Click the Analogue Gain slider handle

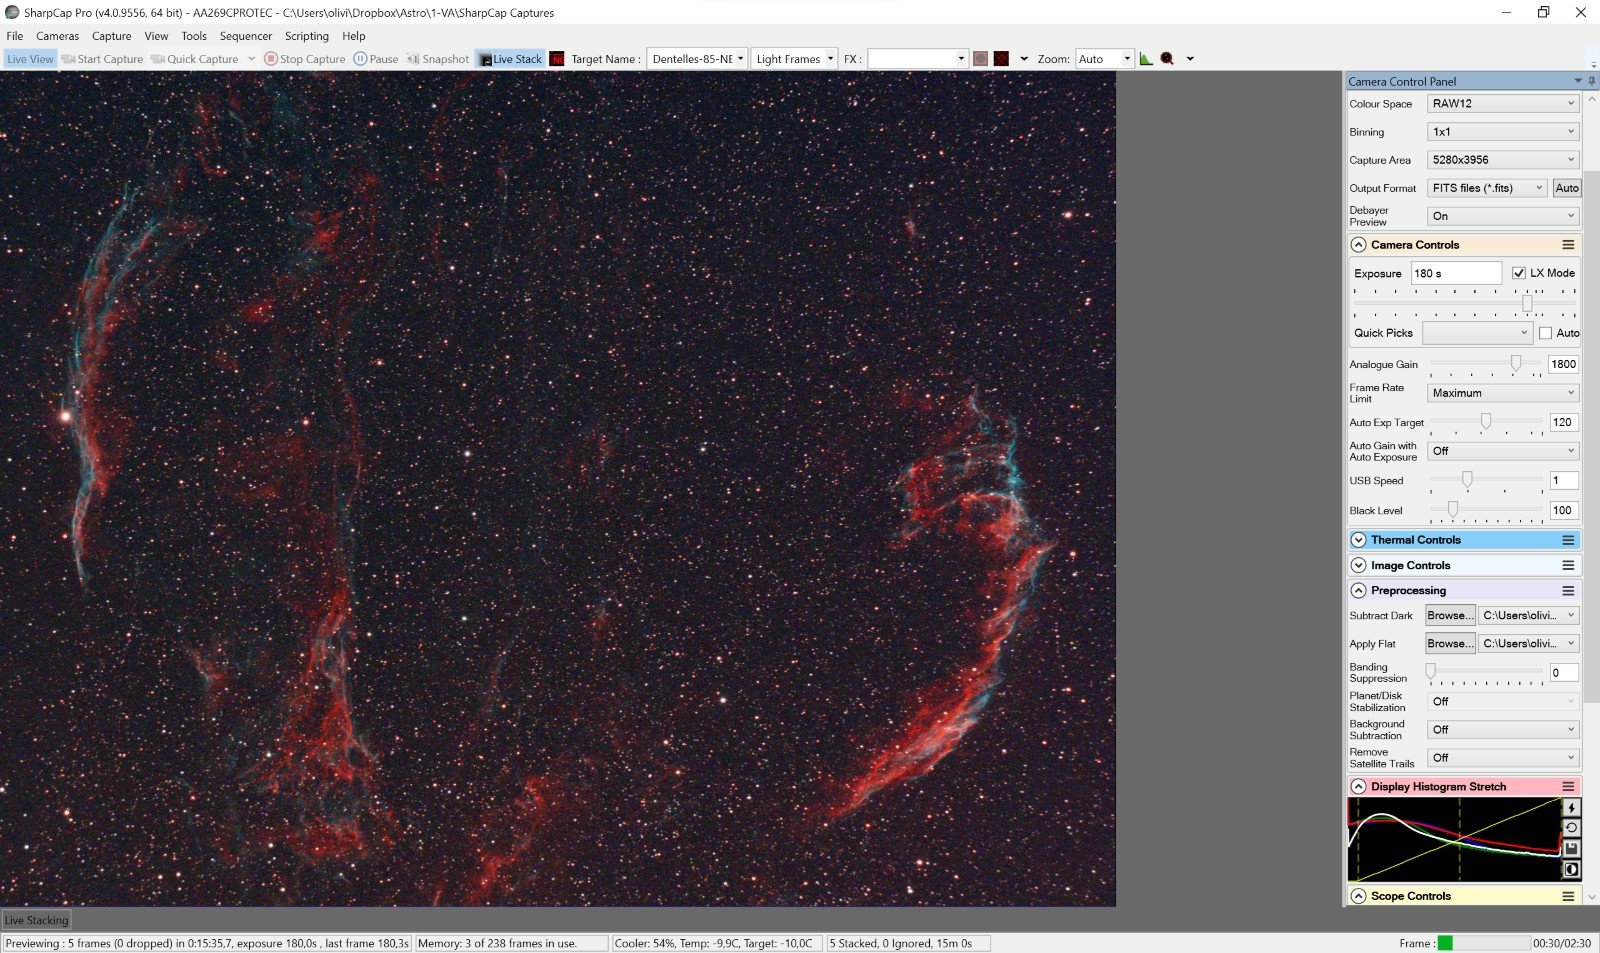coord(1516,364)
